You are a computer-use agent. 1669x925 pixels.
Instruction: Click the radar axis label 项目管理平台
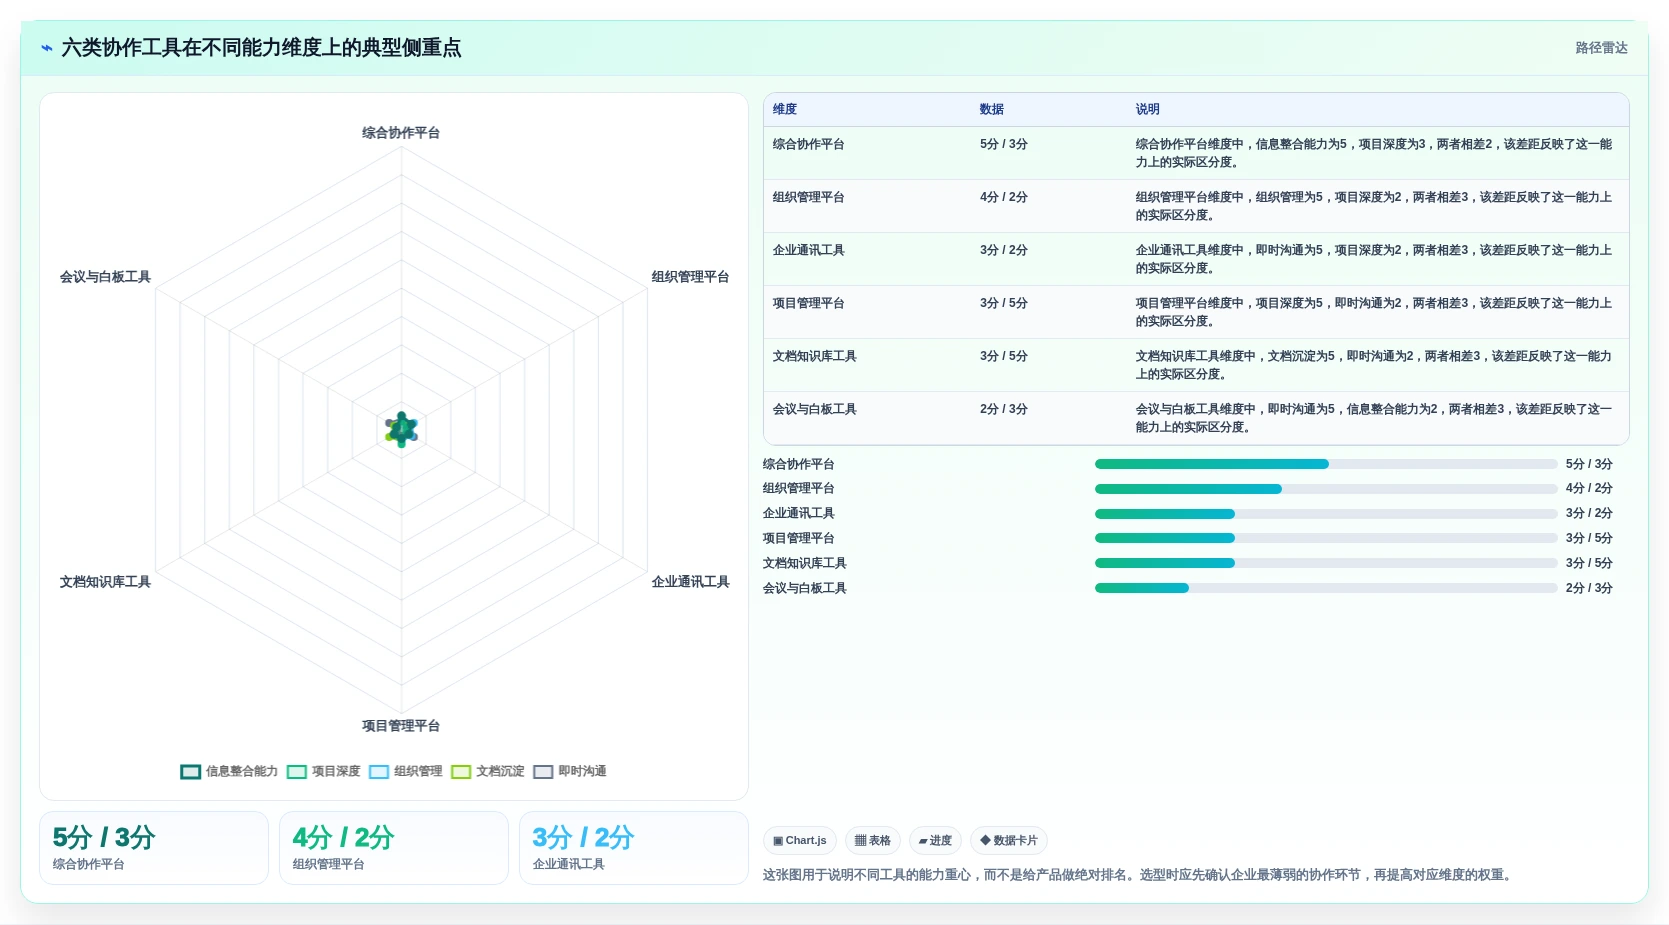pos(401,726)
